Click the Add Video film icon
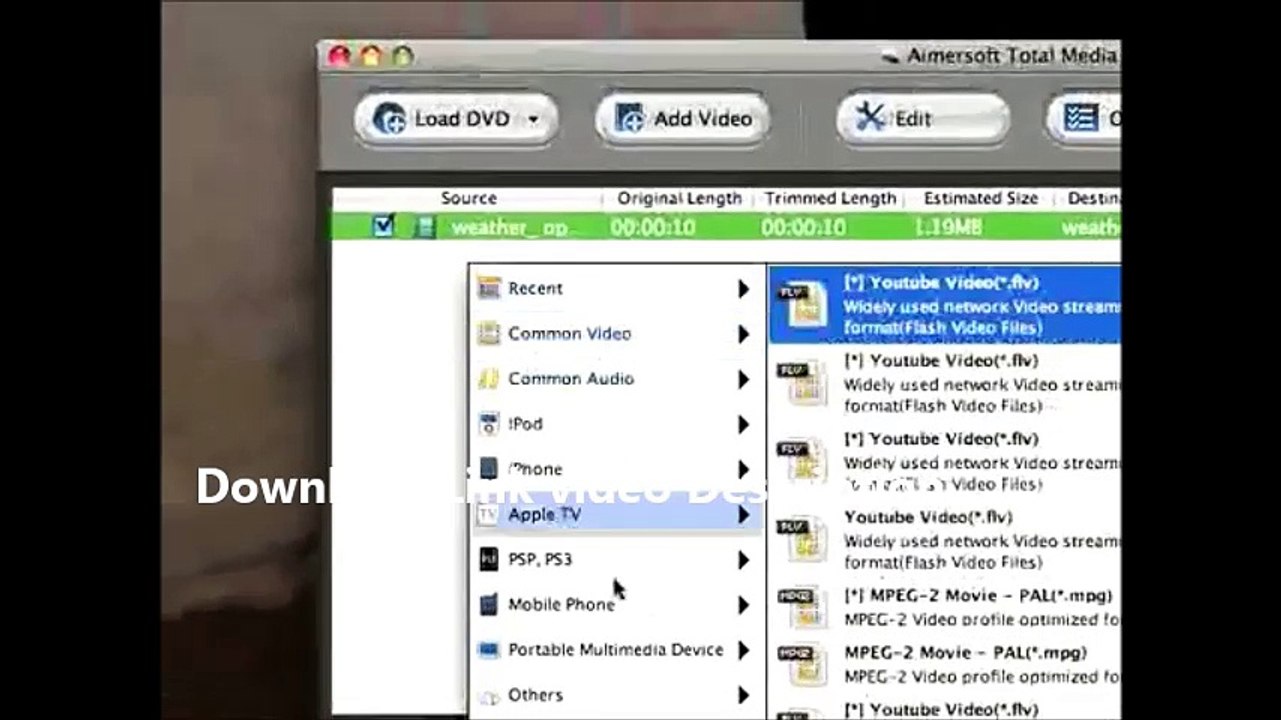Screen dimensions: 1281x720 pyautogui.click(x=630, y=119)
